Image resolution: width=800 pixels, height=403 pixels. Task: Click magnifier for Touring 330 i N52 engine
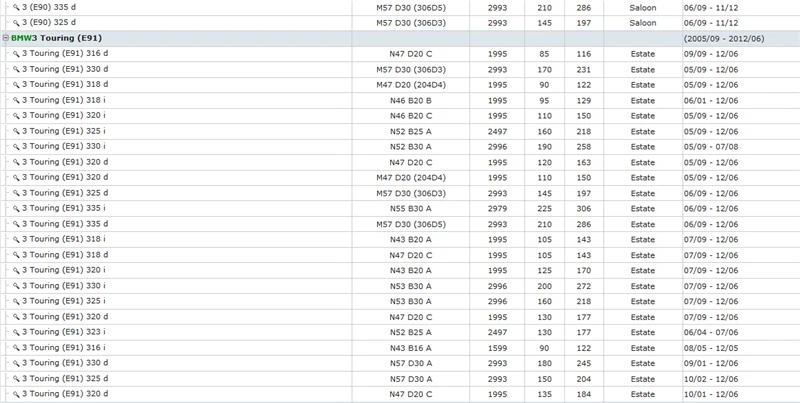click(x=16, y=147)
